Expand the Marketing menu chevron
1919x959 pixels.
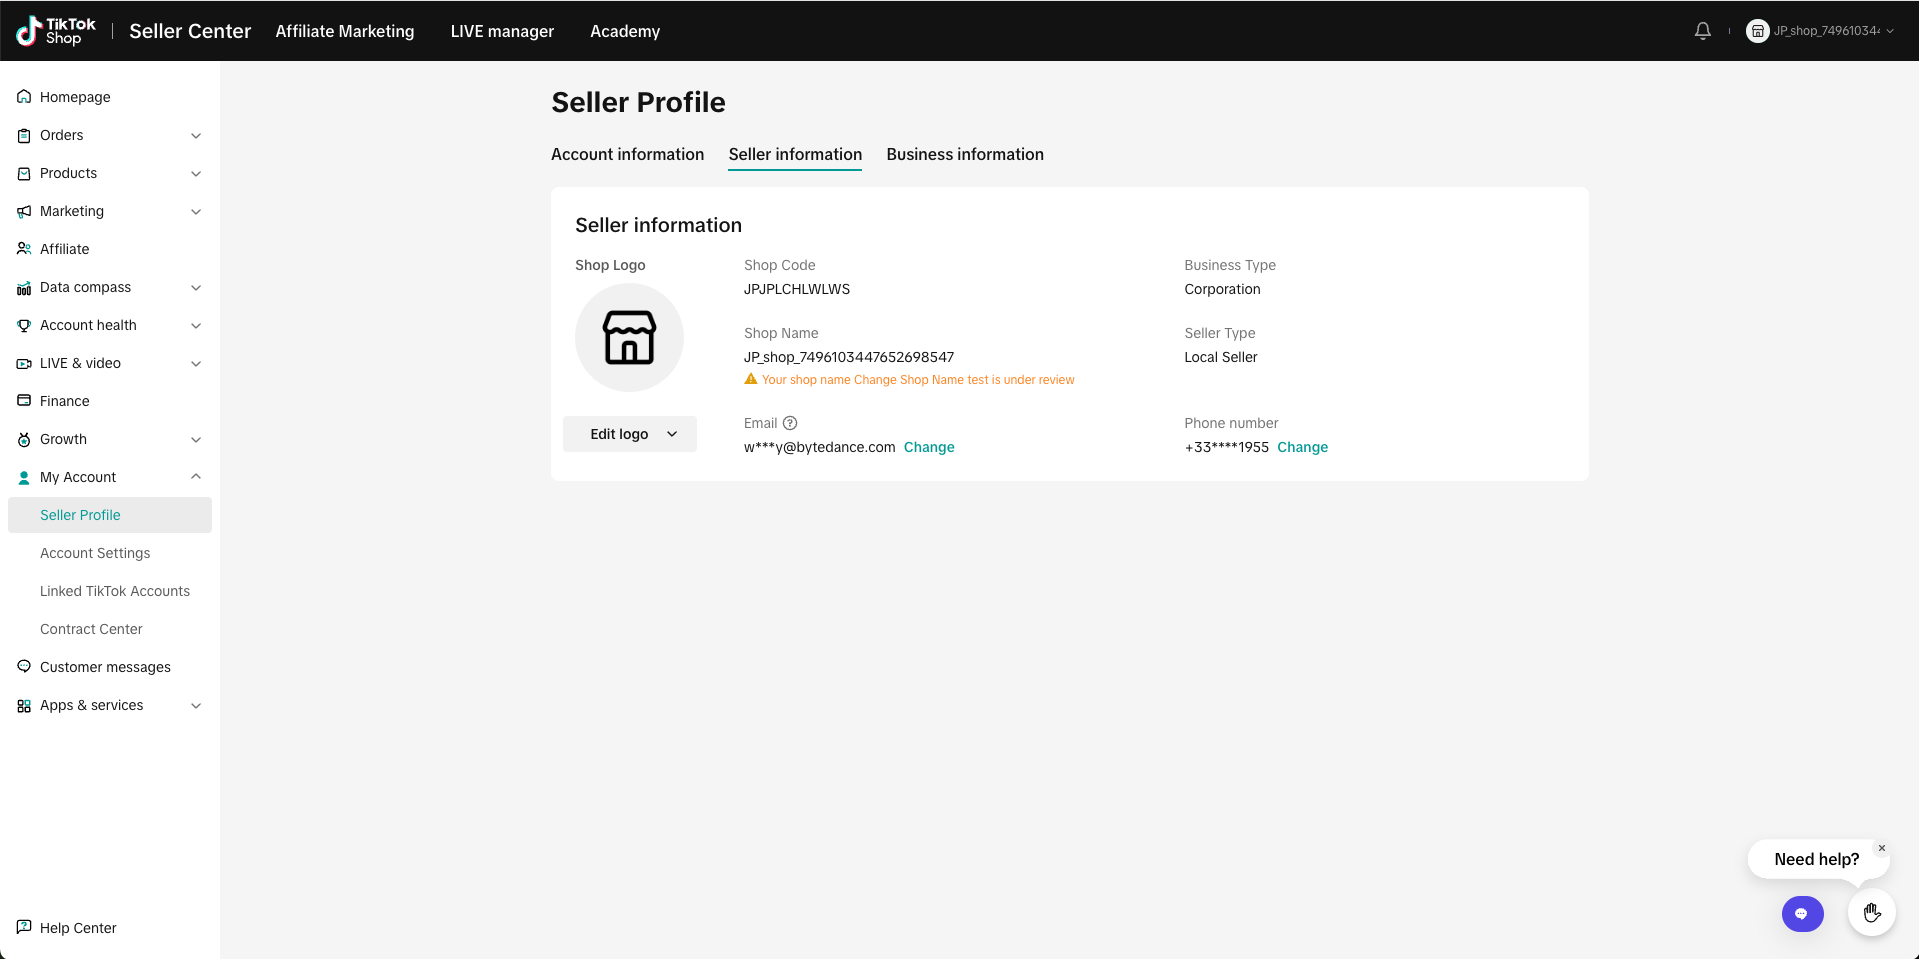pos(196,211)
